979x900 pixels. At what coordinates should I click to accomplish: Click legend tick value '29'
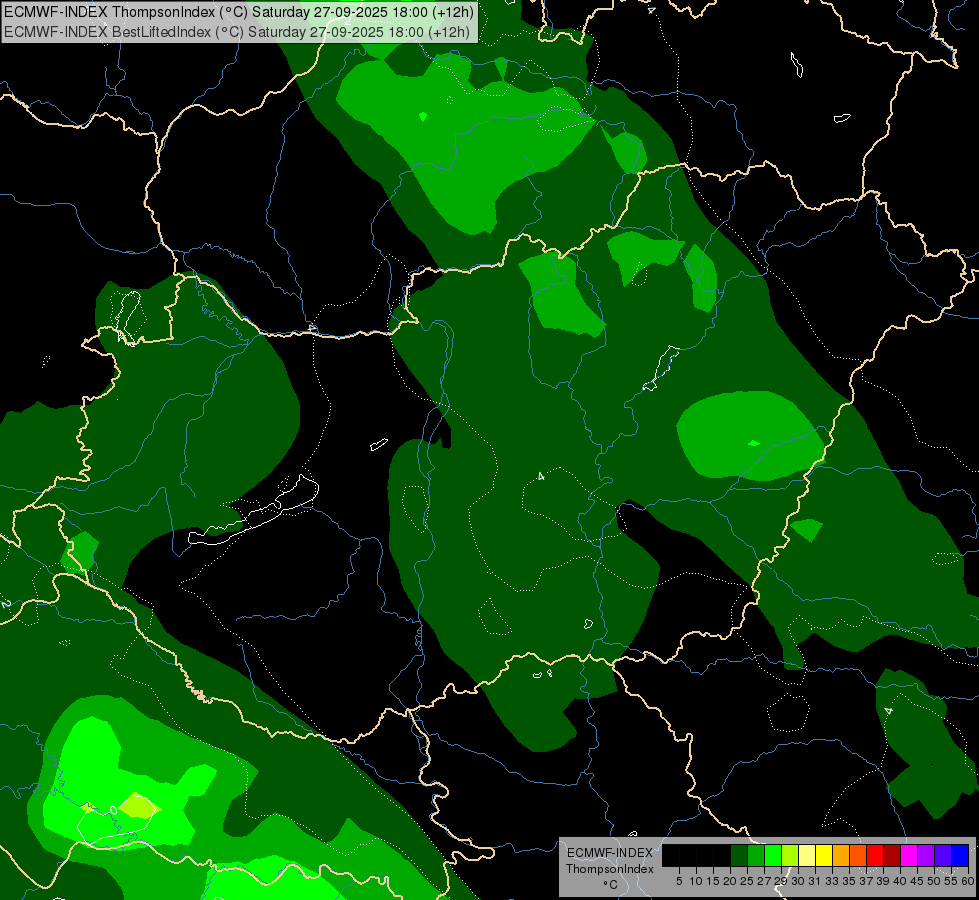tap(780, 881)
